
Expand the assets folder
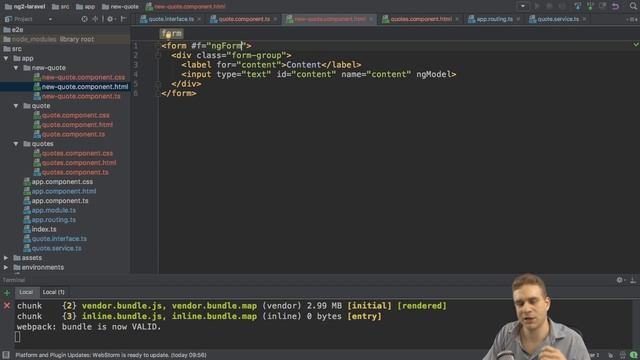pyautogui.click(x=6, y=258)
